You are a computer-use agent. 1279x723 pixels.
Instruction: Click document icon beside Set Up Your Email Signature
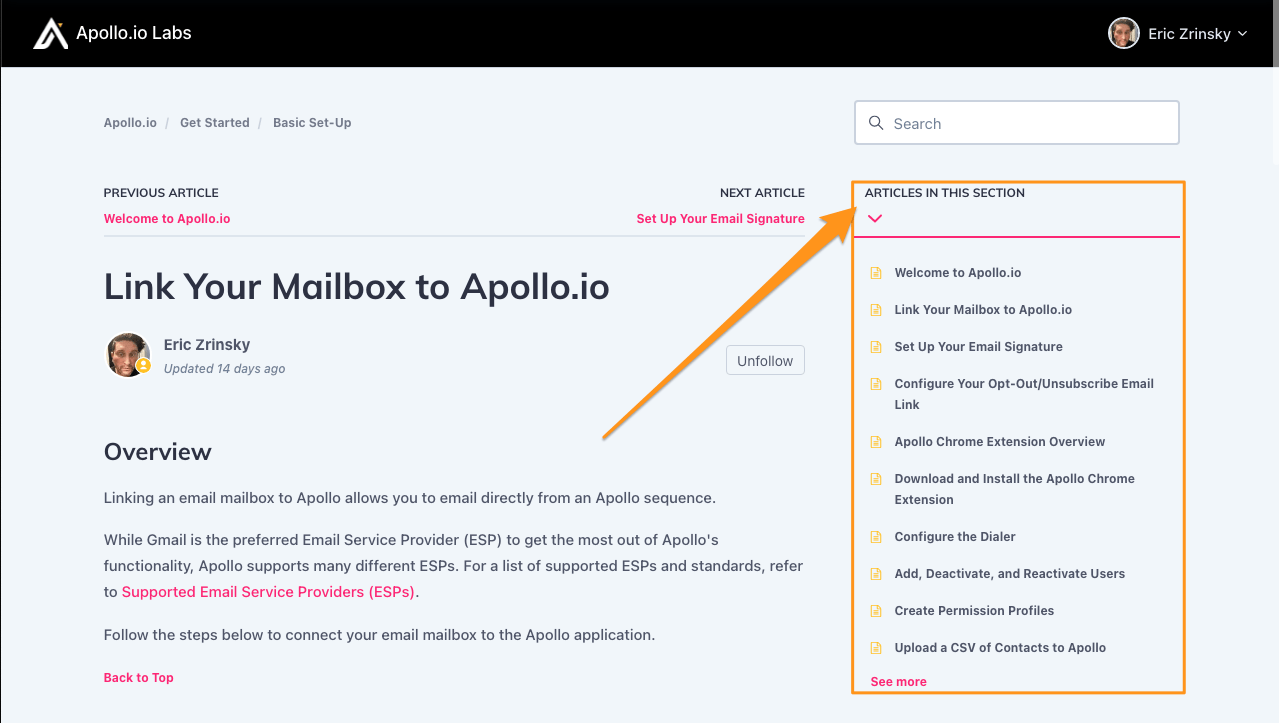point(876,347)
